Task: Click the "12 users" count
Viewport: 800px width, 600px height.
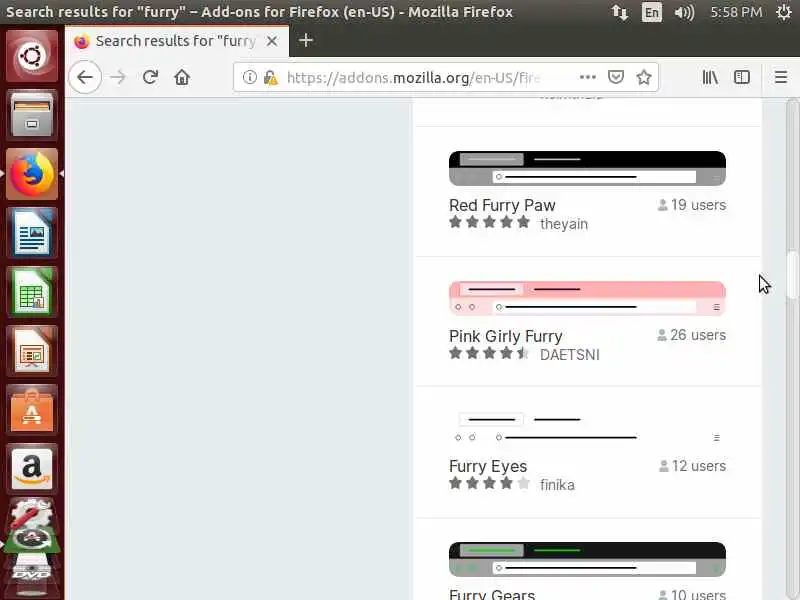Action: 692,466
